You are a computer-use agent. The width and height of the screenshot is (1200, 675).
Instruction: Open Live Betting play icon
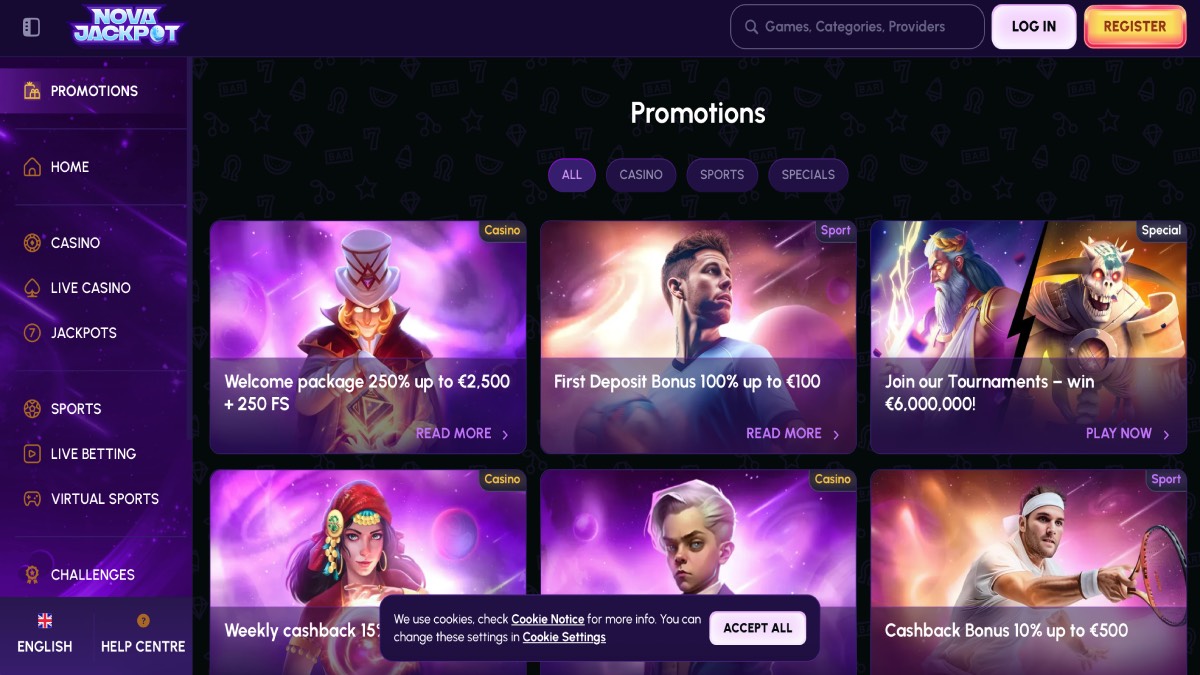coord(32,454)
